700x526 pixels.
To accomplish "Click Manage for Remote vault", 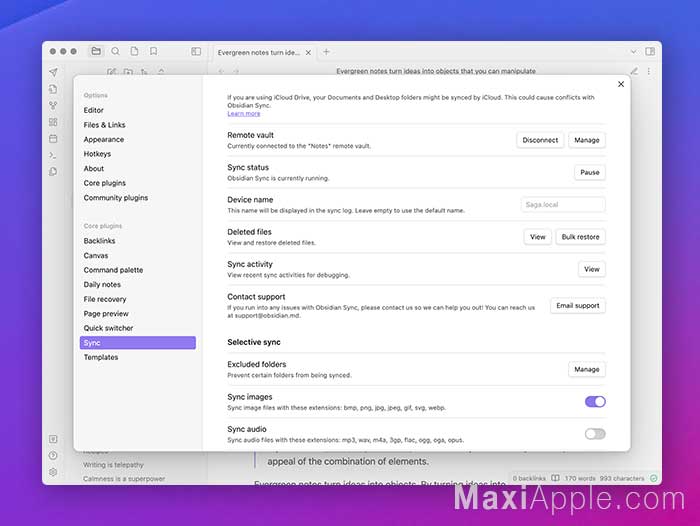I will (587, 140).
